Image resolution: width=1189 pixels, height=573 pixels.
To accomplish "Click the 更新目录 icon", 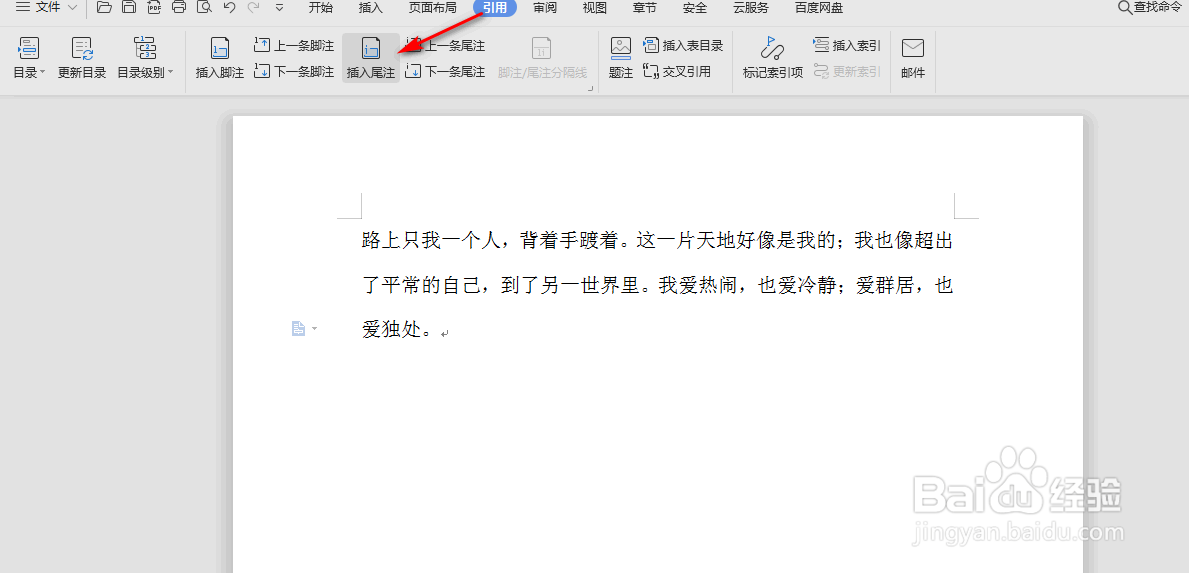I will click(82, 48).
